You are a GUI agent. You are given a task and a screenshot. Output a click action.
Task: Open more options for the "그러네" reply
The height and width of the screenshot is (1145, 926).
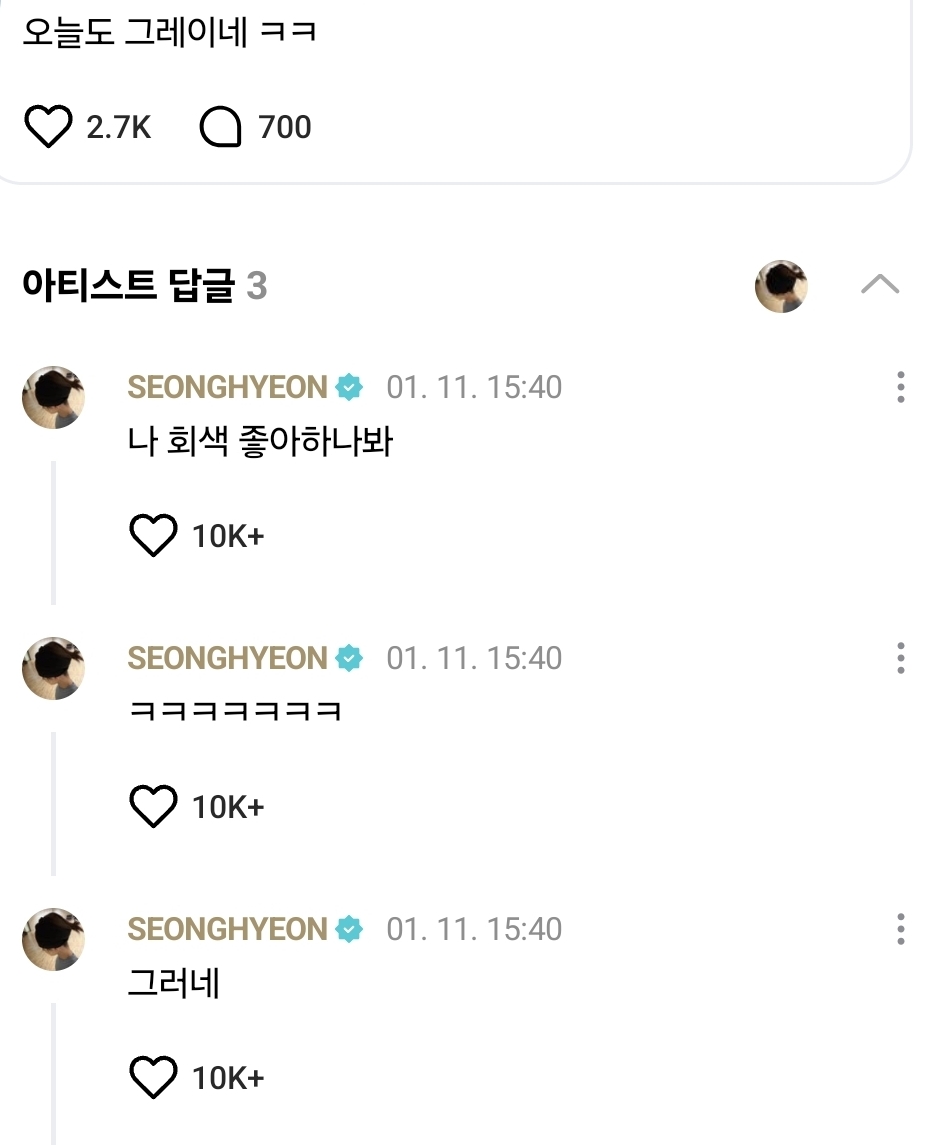pos(901,929)
